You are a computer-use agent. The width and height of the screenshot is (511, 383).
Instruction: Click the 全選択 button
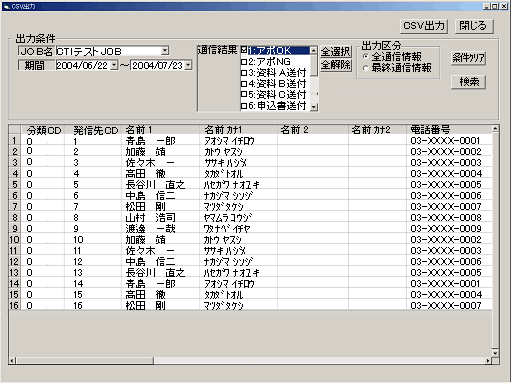(x=336, y=52)
